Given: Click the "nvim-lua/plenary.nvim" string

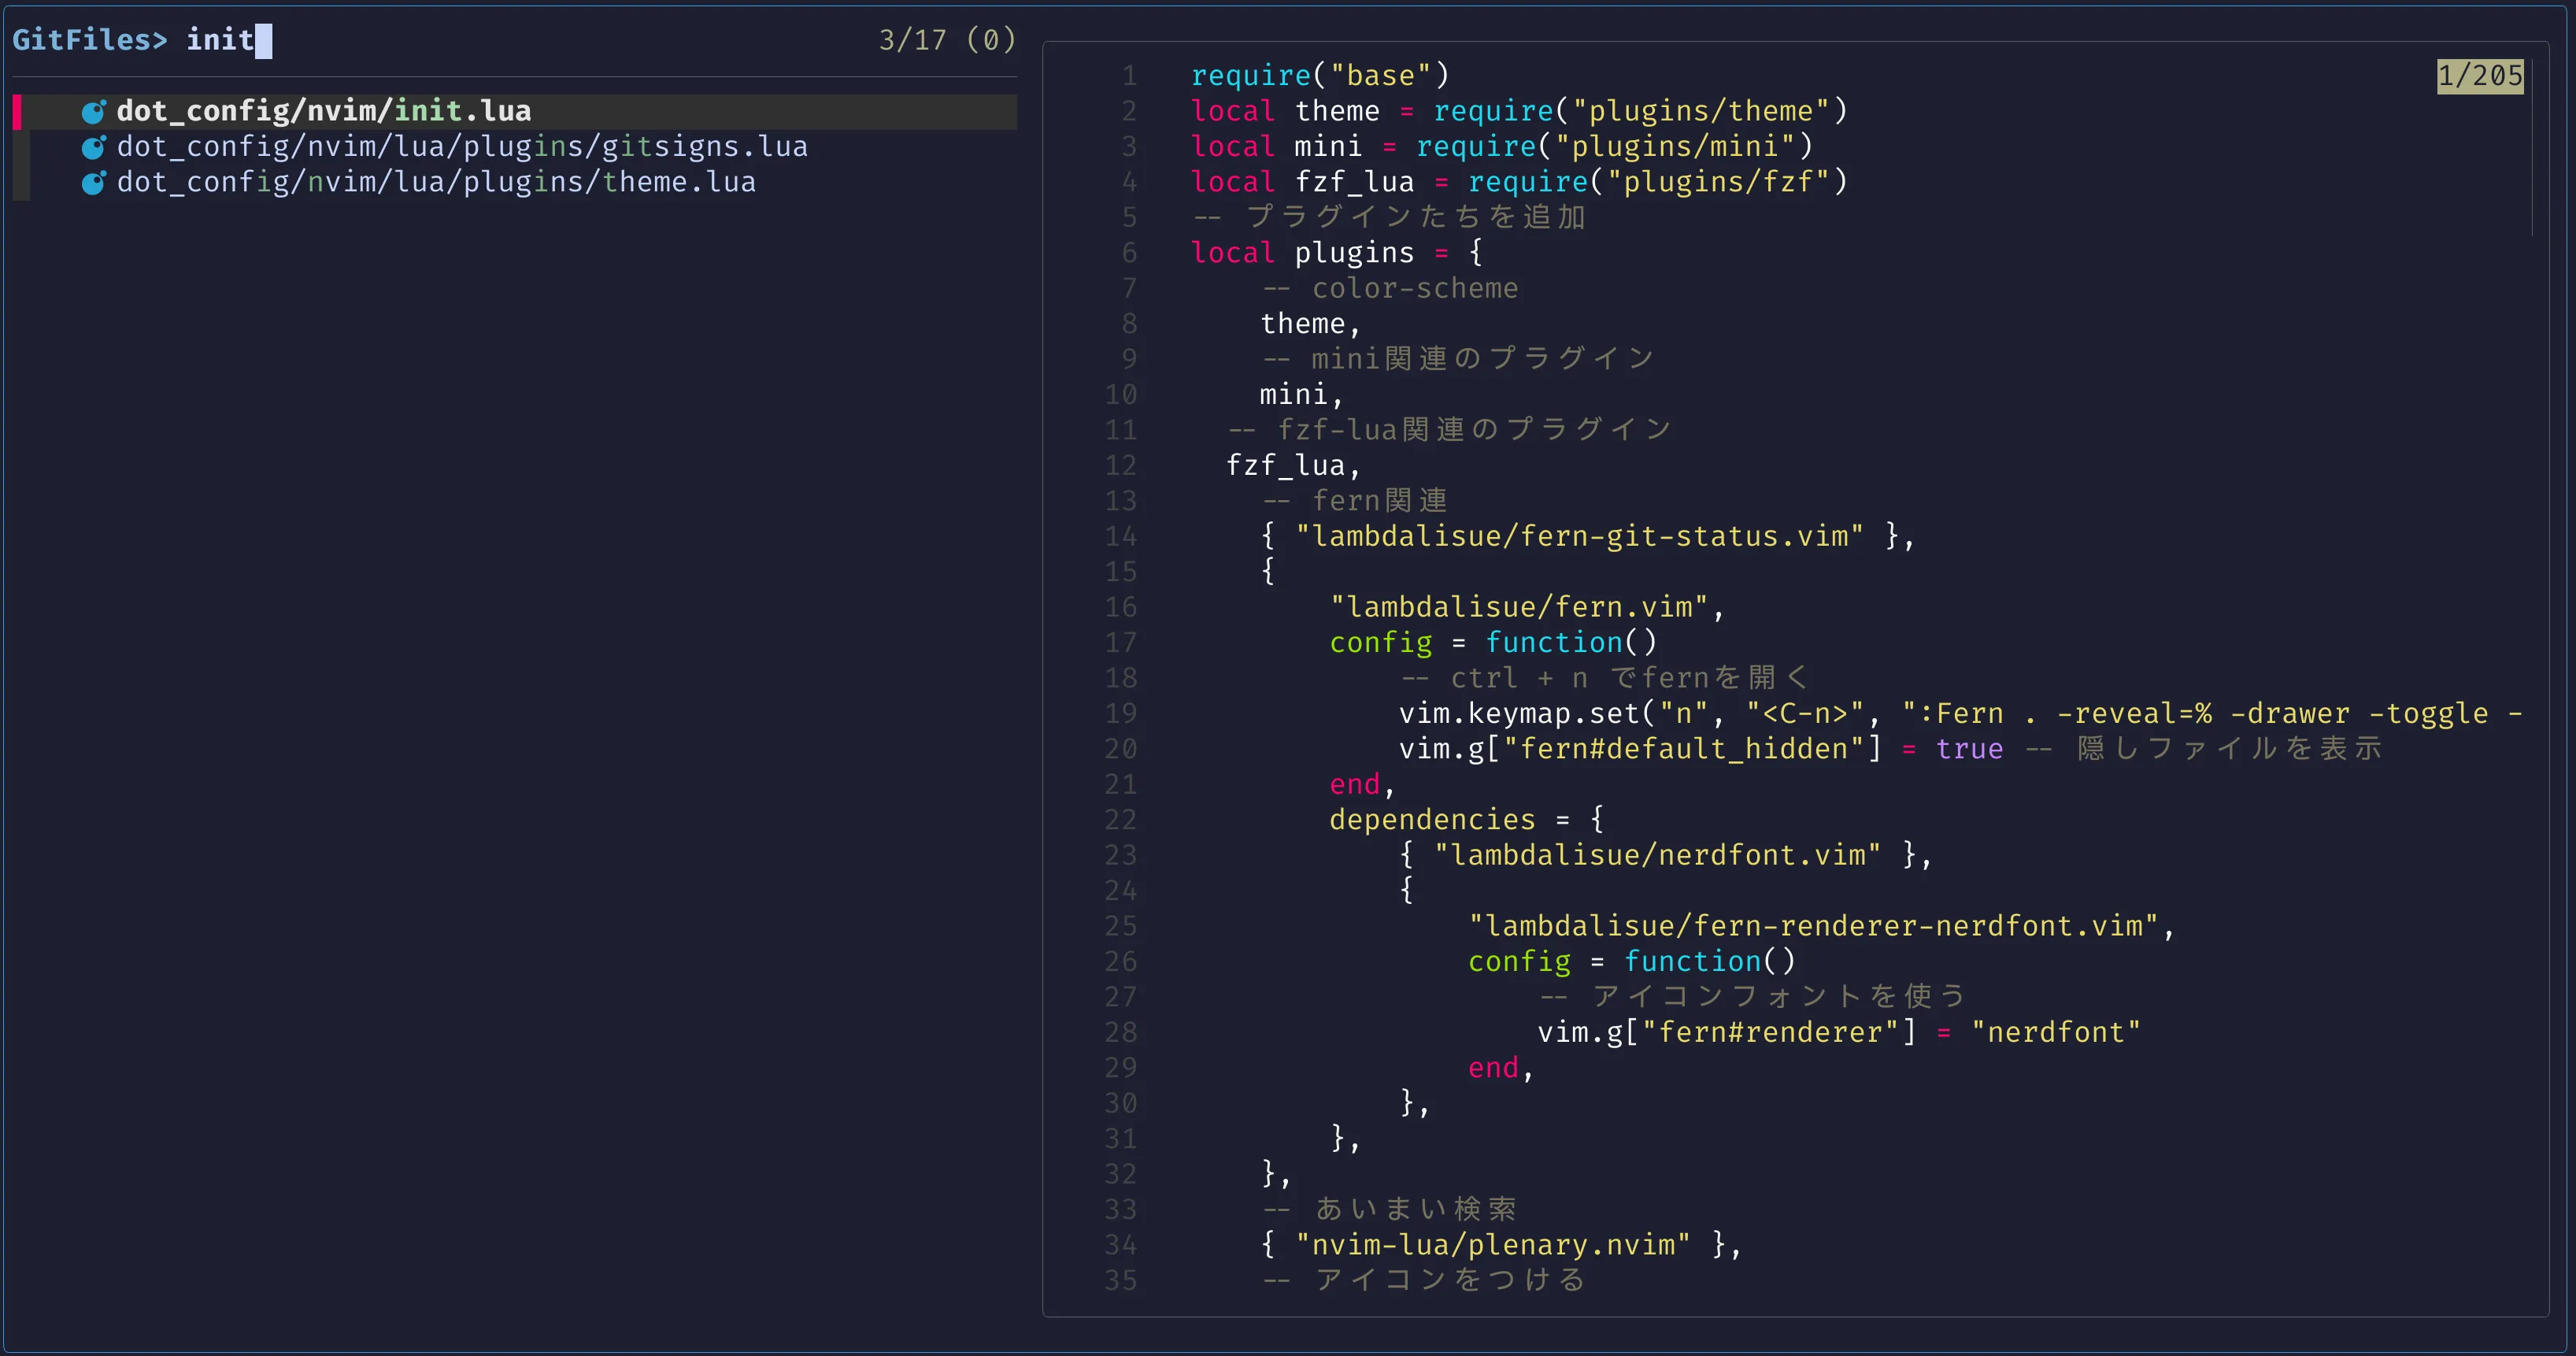Looking at the screenshot, I should (1492, 1245).
